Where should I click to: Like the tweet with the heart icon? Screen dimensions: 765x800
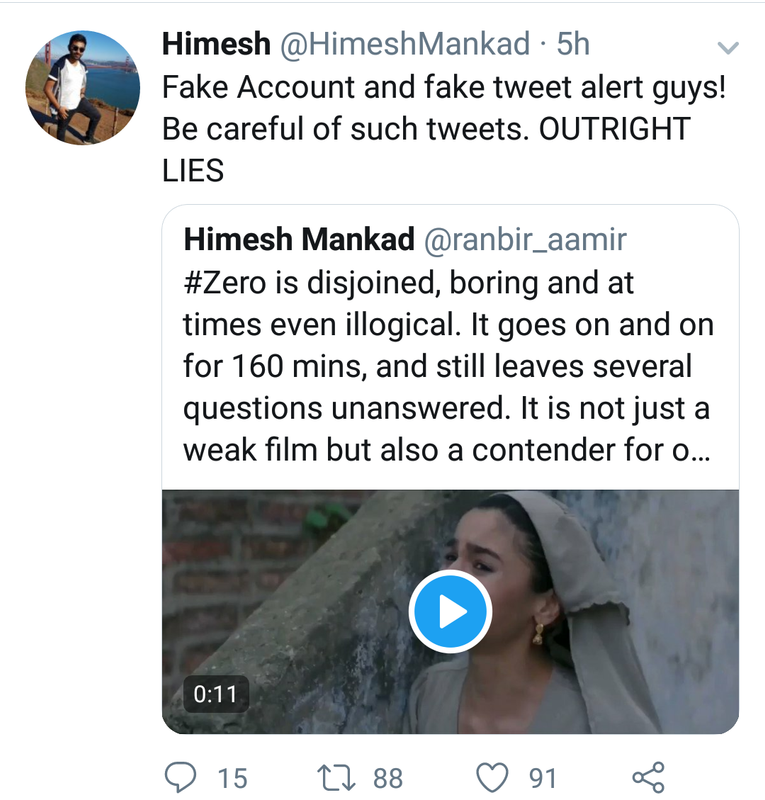pos(492,778)
